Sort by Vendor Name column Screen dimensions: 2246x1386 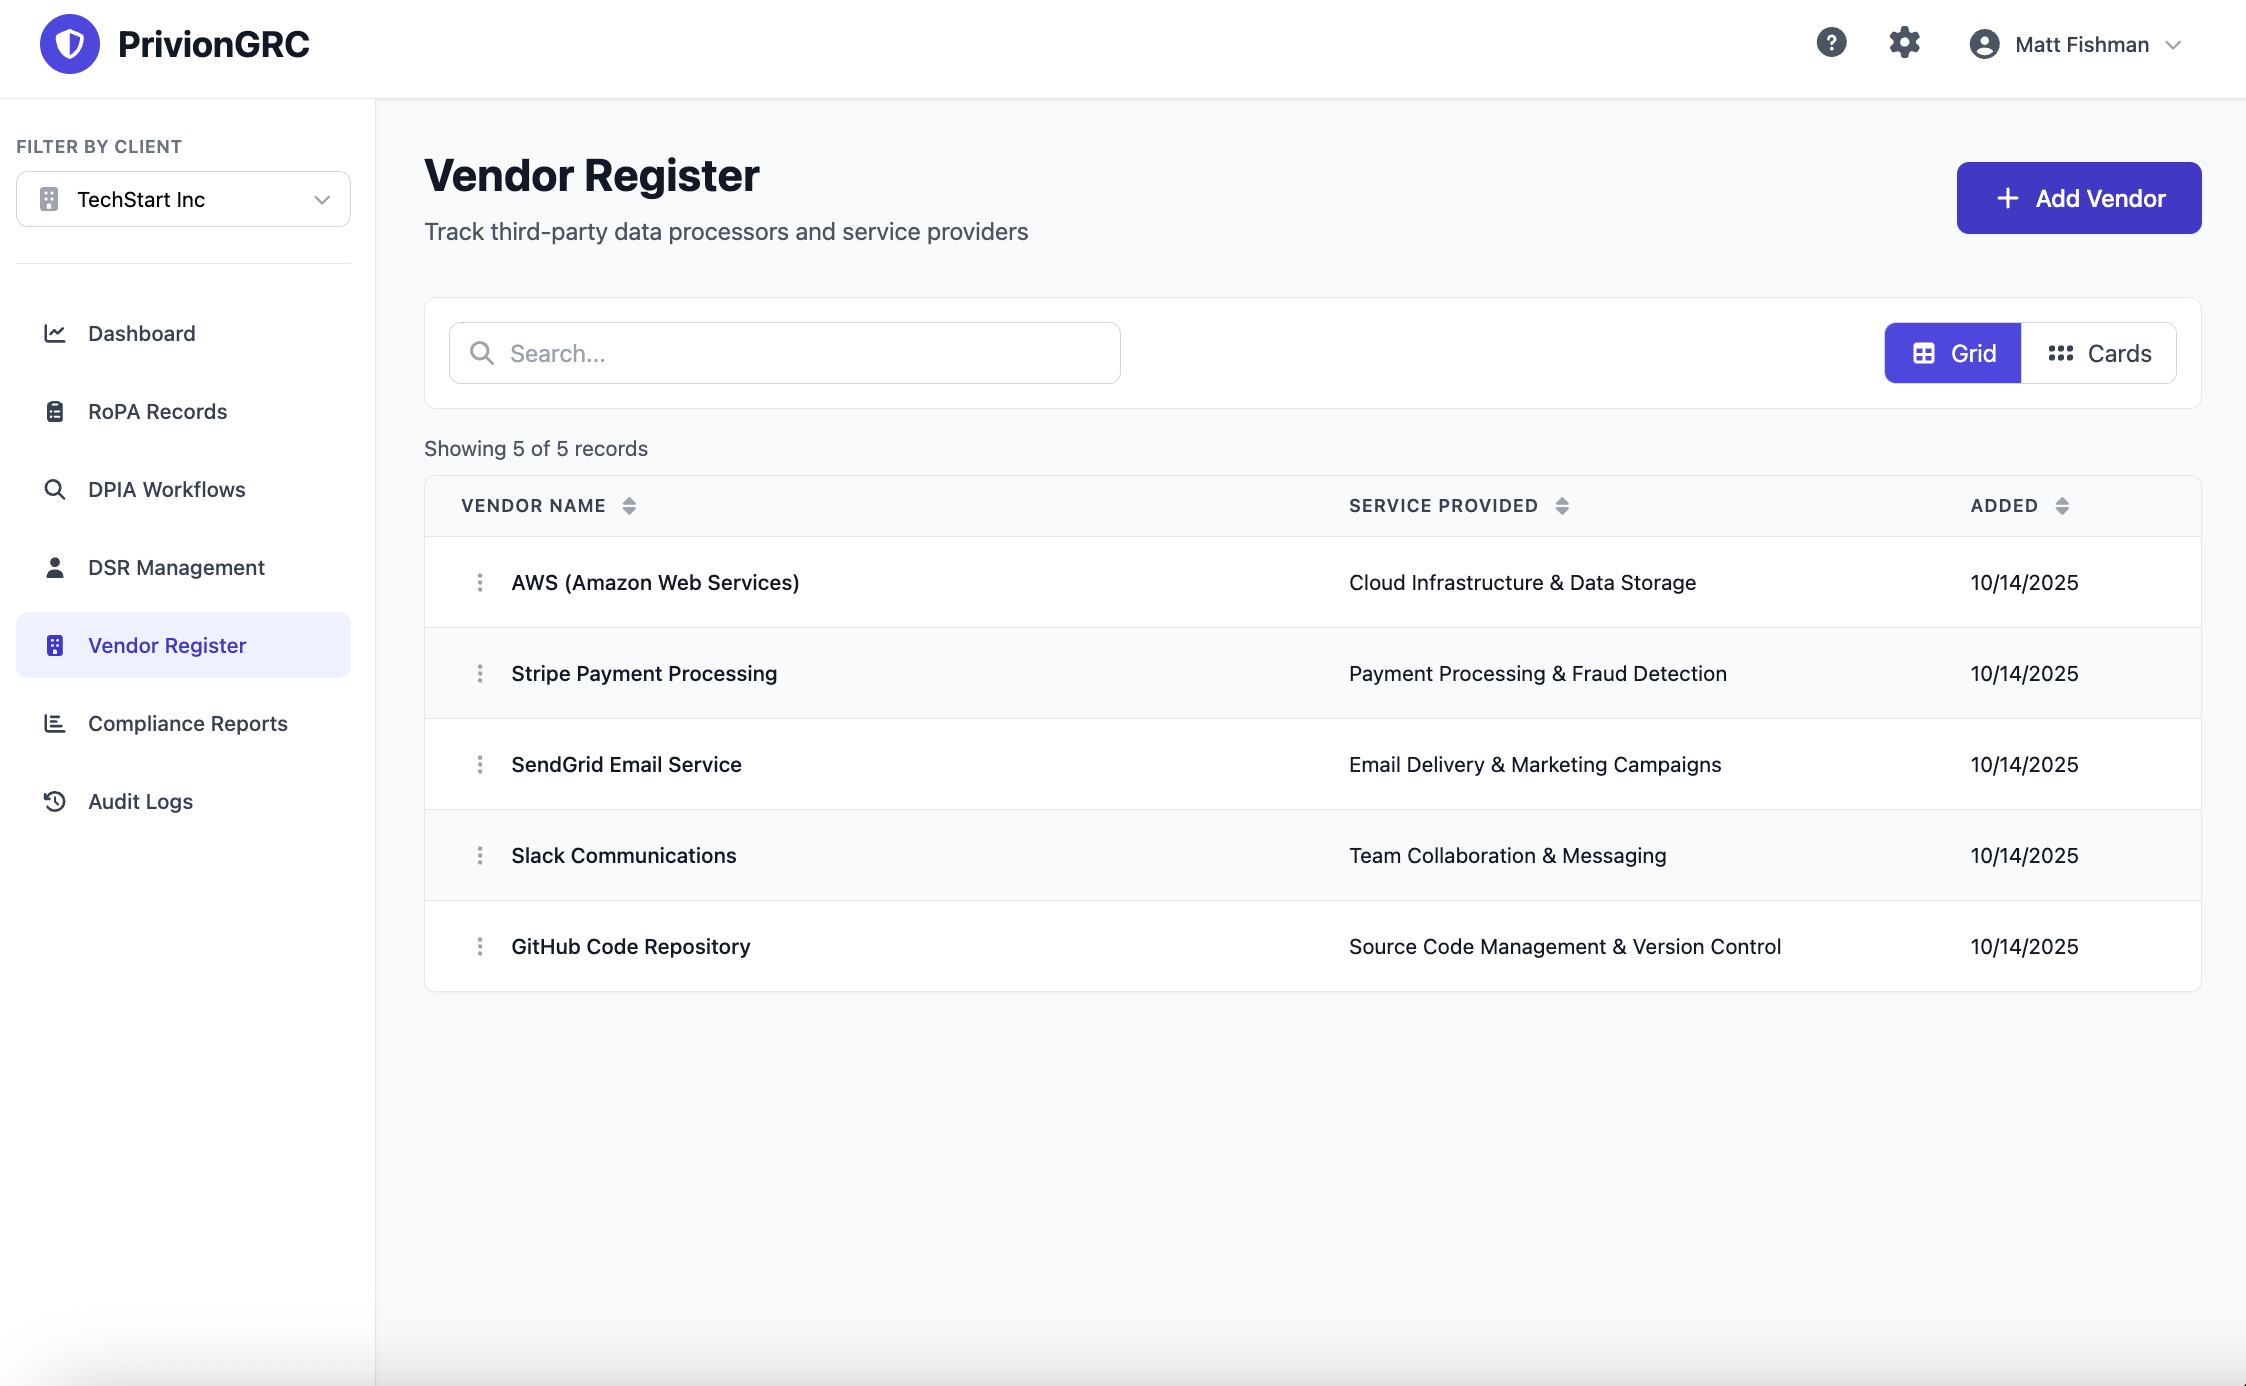tap(548, 506)
